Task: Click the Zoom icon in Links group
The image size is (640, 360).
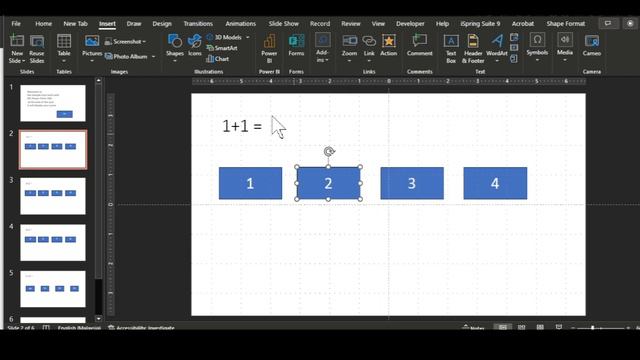Action: 349,41
